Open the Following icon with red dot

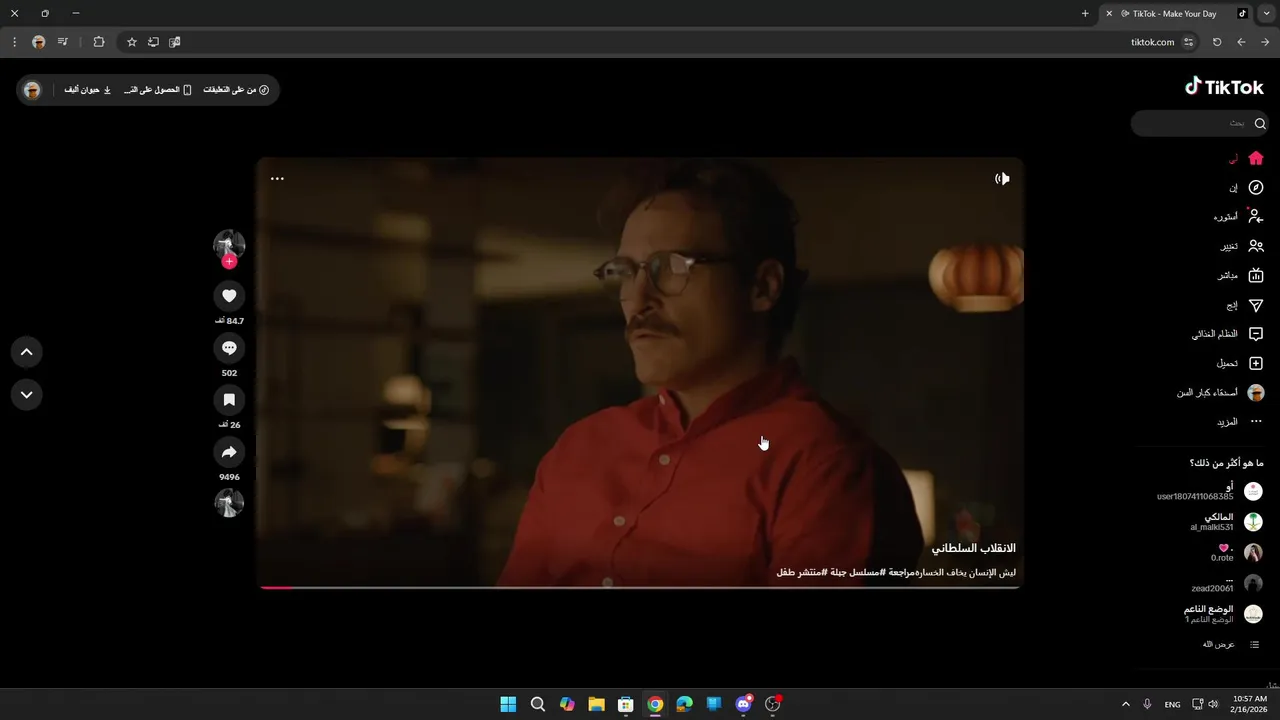1256,216
